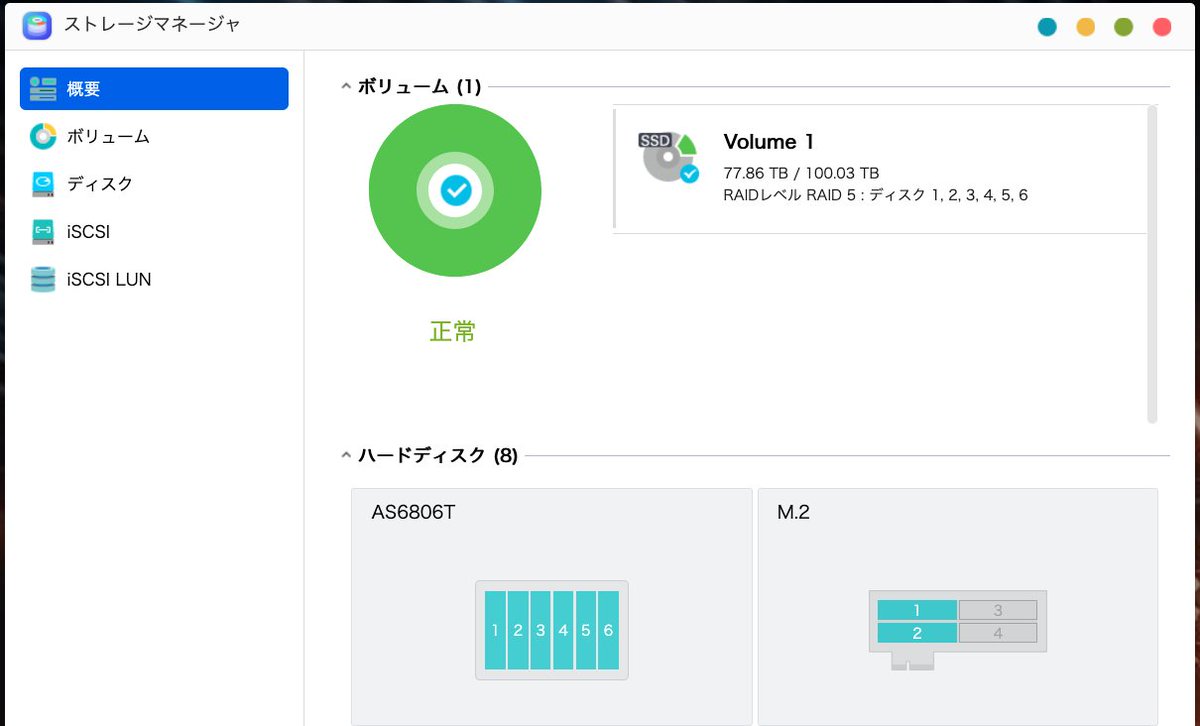Image resolution: width=1200 pixels, height=726 pixels.
Task: Close the window with the red button
Action: 1161,27
